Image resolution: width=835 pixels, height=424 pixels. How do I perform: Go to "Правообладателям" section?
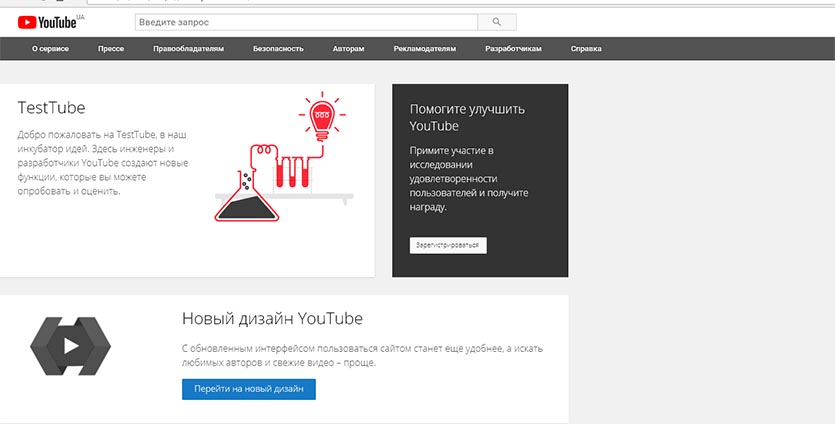tap(189, 48)
